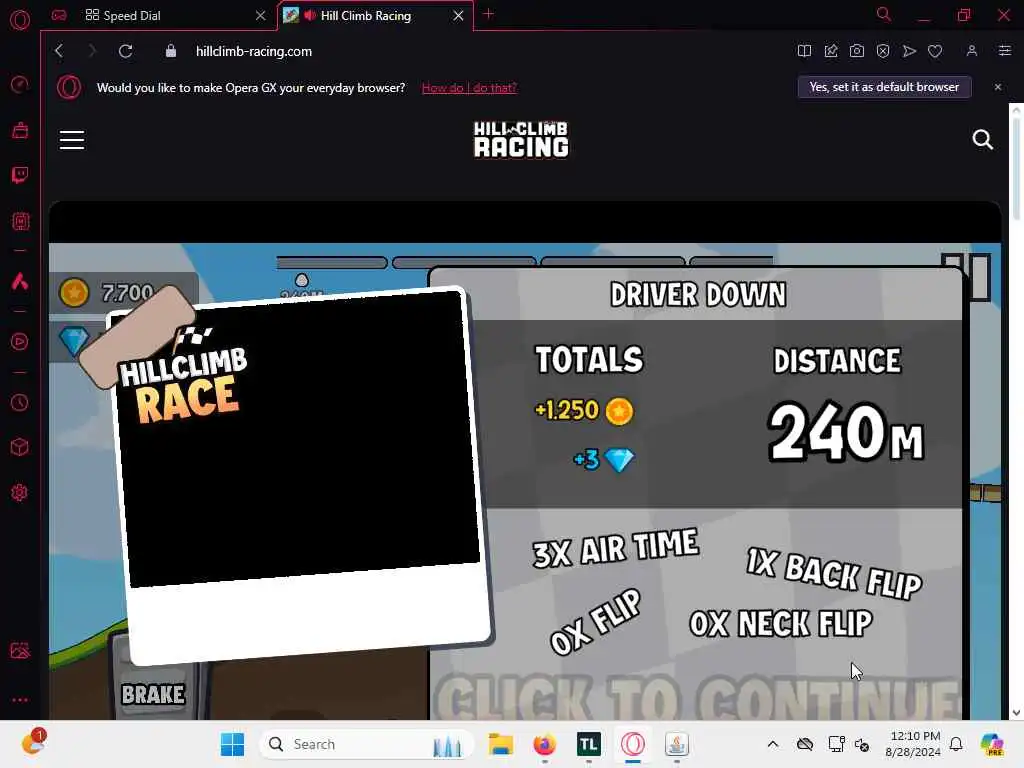Open ad blocker shield icon
The width and height of the screenshot is (1024, 768).
coord(883,51)
